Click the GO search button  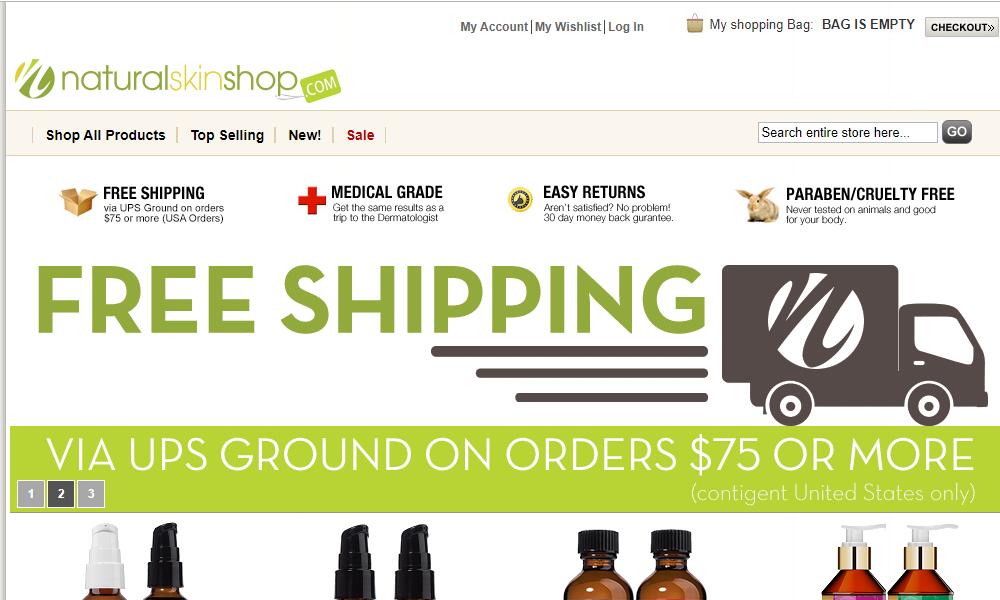pyautogui.click(x=957, y=132)
